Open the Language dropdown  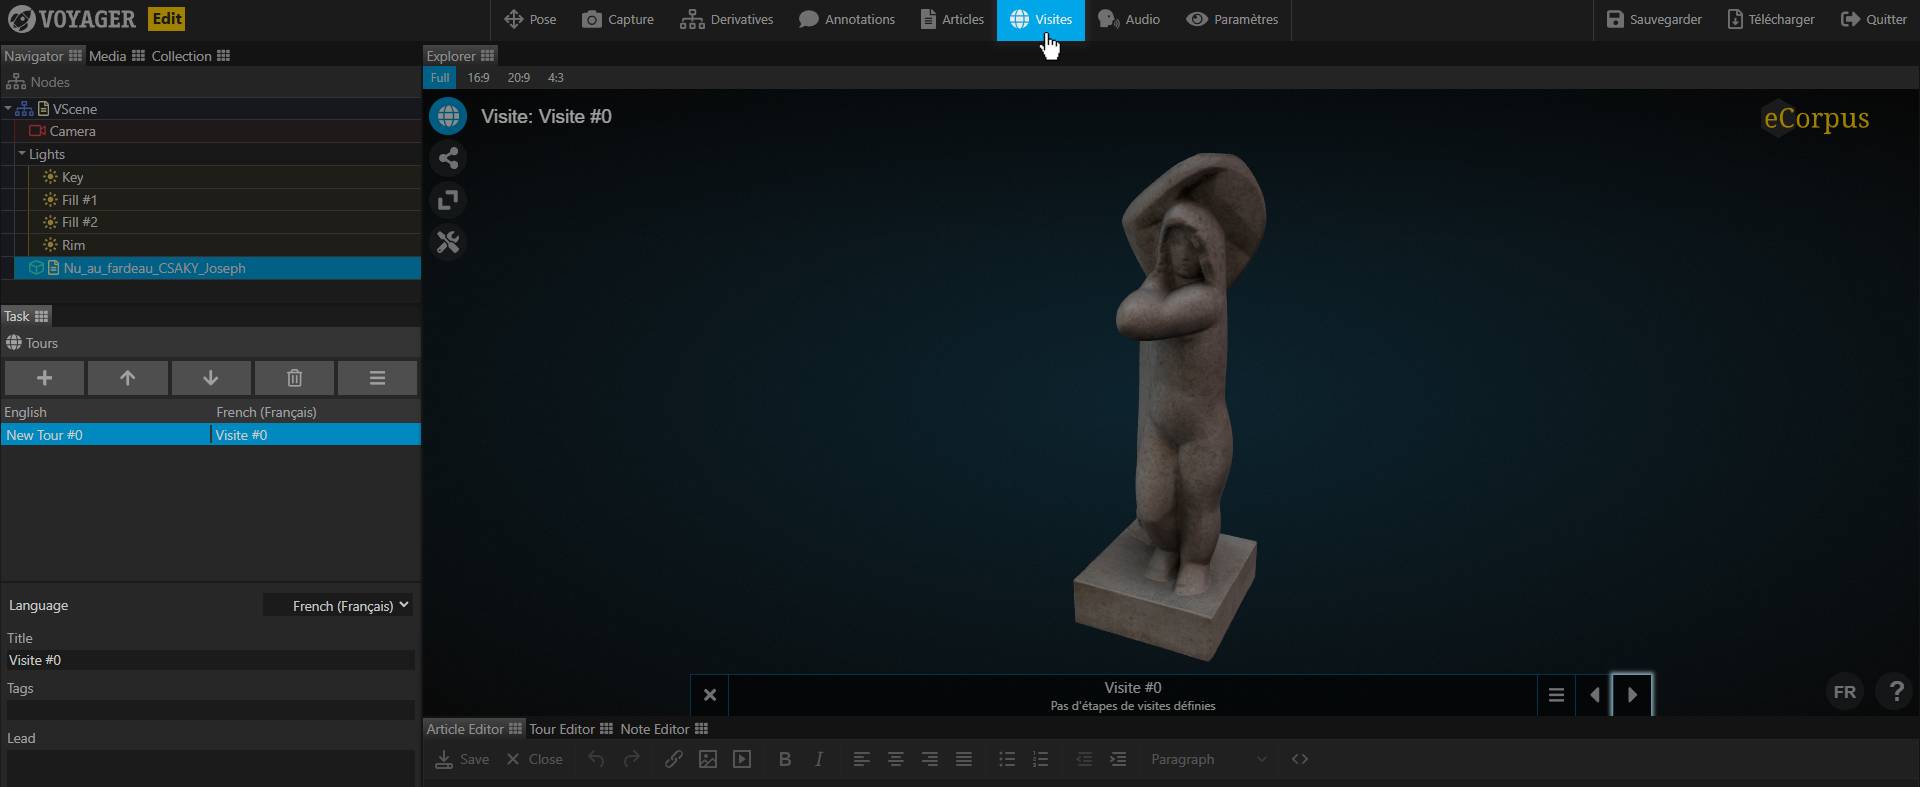coord(338,605)
